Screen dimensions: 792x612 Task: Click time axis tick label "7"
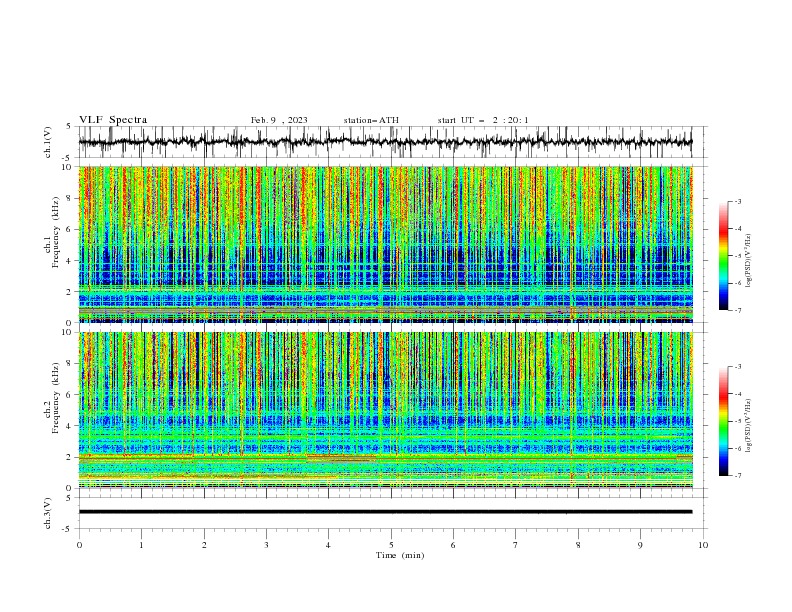coord(516,545)
